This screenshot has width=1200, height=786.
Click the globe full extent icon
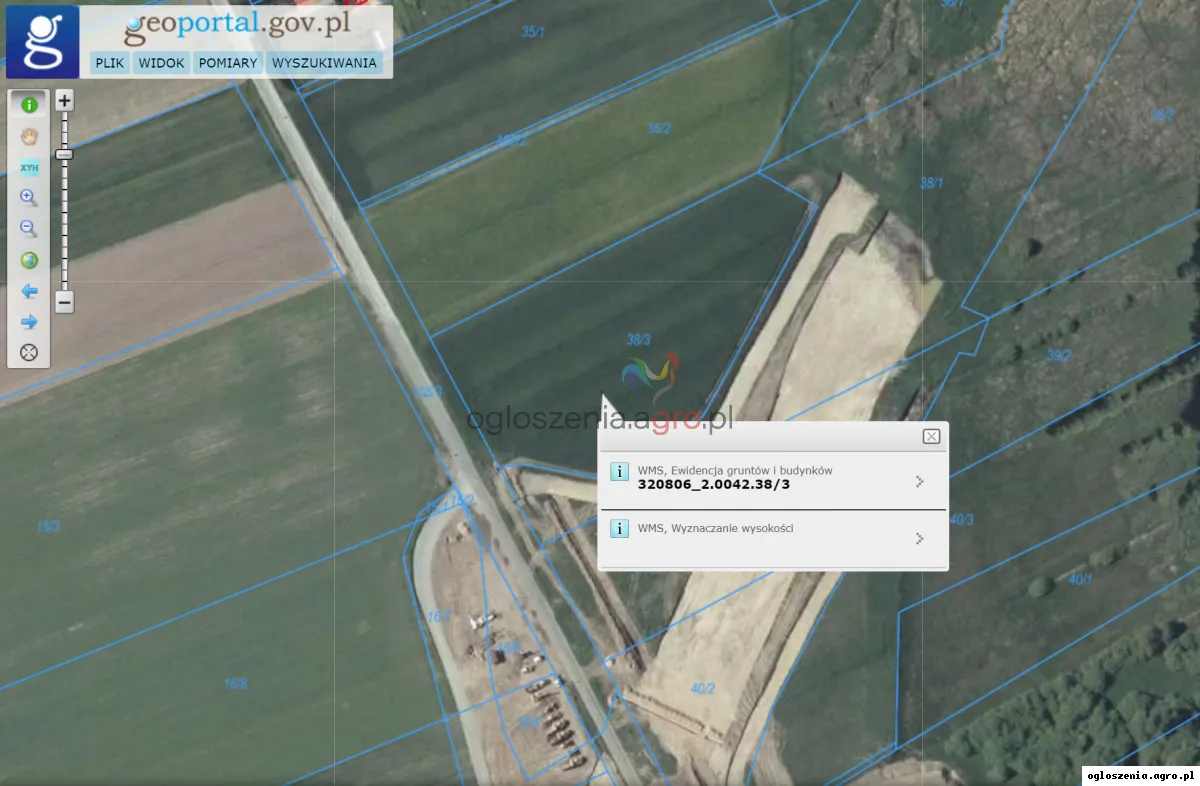coord(29,260)
